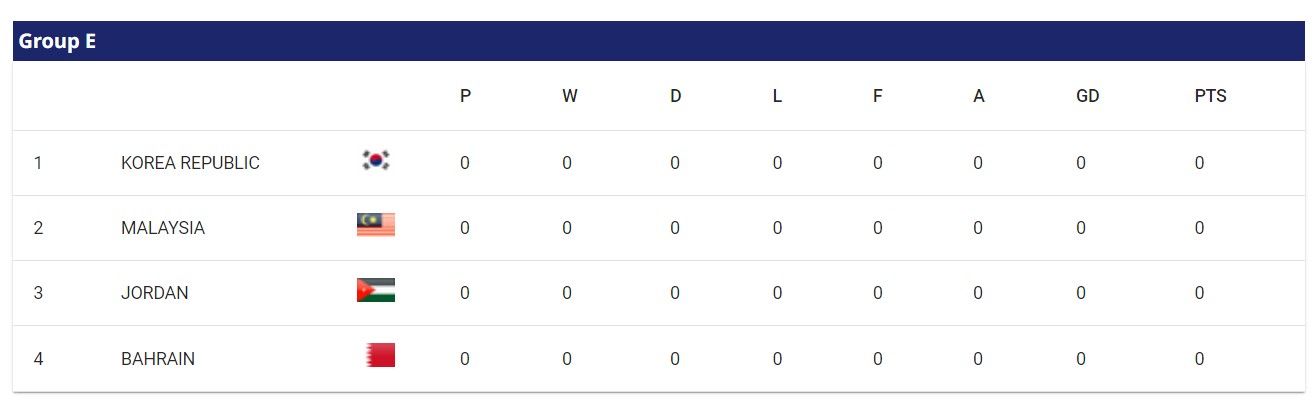
Task: Click the Bahrain flag icon
Action: click(x=380, y=355)
